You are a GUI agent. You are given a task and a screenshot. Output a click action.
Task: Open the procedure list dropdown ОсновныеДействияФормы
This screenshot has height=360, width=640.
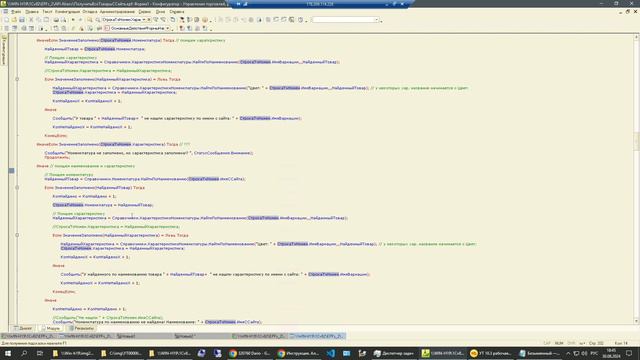coord(168,29)
